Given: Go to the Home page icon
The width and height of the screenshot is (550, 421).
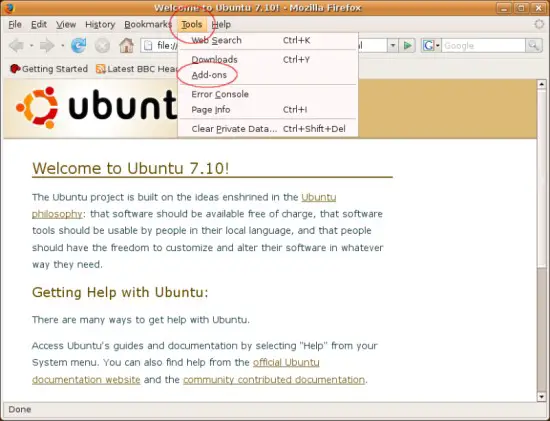Looking at the screenshot, I should pos(126,46).
